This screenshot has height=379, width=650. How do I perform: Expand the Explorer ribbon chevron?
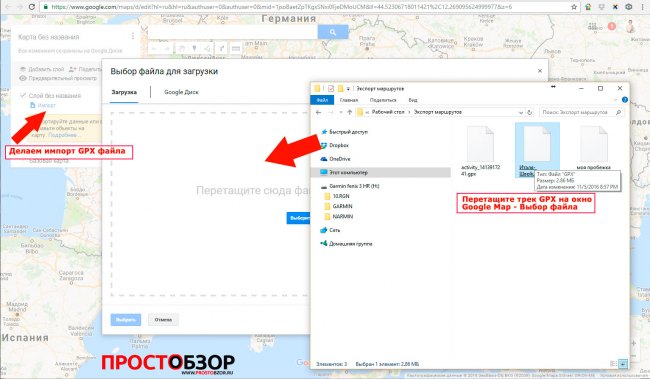(x=615, y=100)
